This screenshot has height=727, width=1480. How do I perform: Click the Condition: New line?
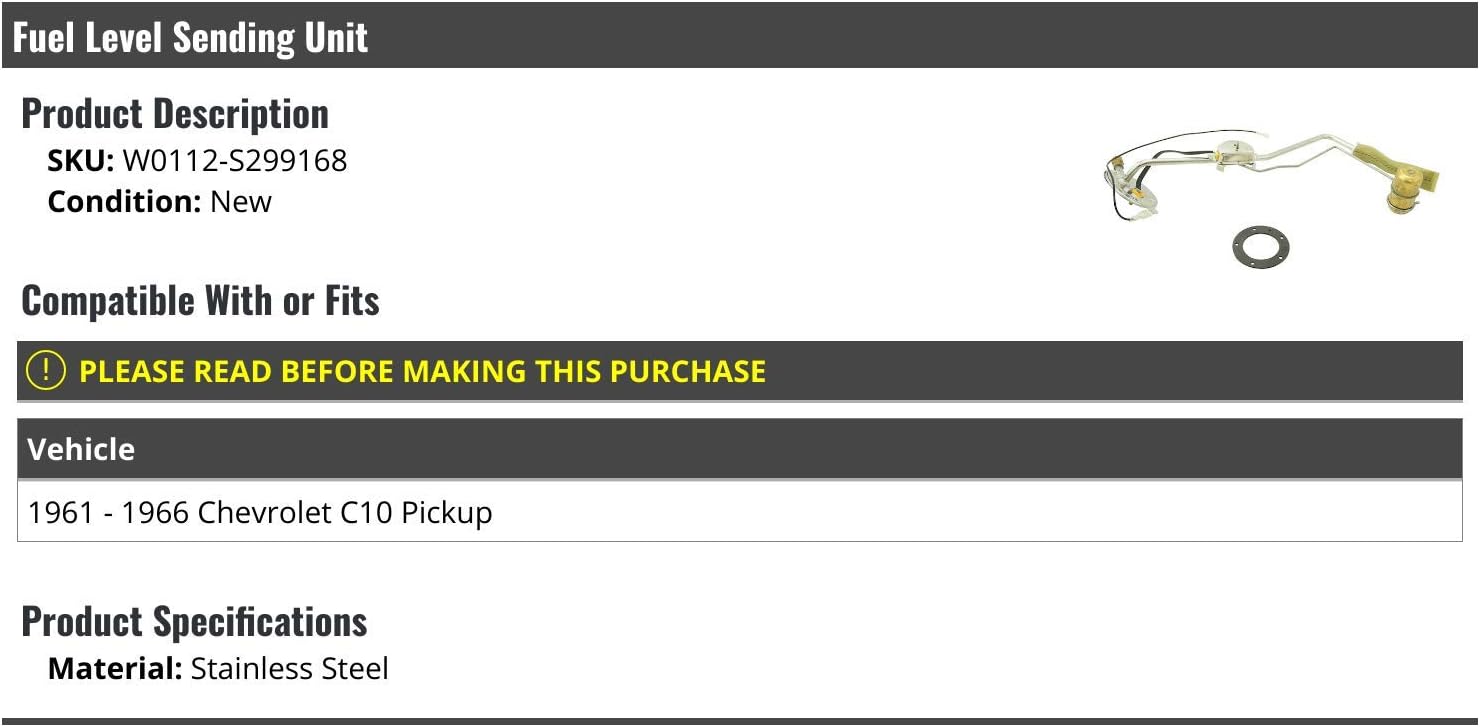[x=160, y=201]
